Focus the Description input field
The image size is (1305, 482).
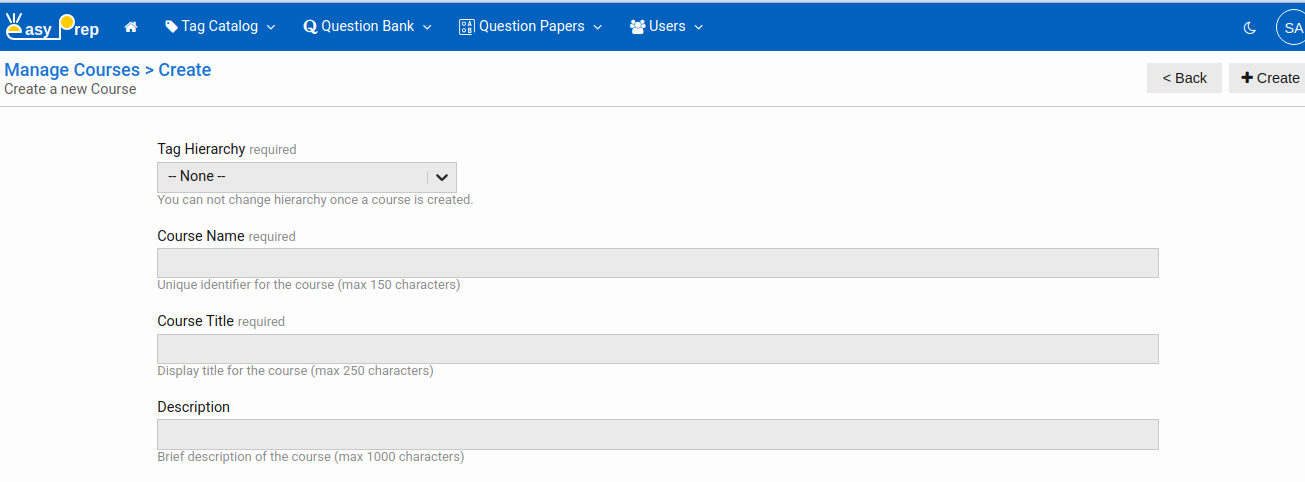click(x=657, y=434)
